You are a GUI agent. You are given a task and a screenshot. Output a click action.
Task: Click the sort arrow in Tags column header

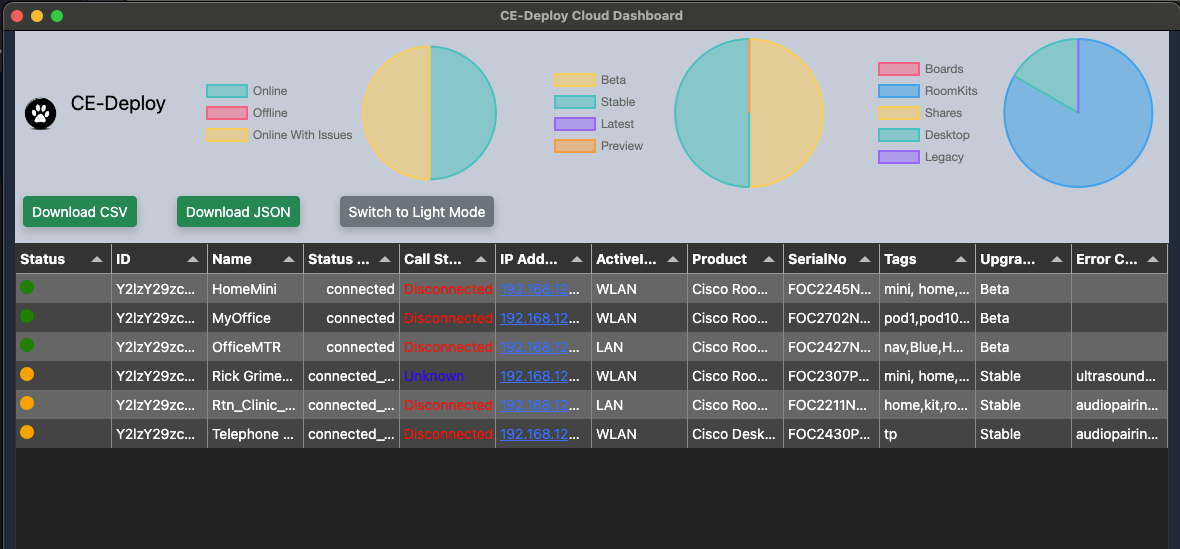click(x=961, y=259)
